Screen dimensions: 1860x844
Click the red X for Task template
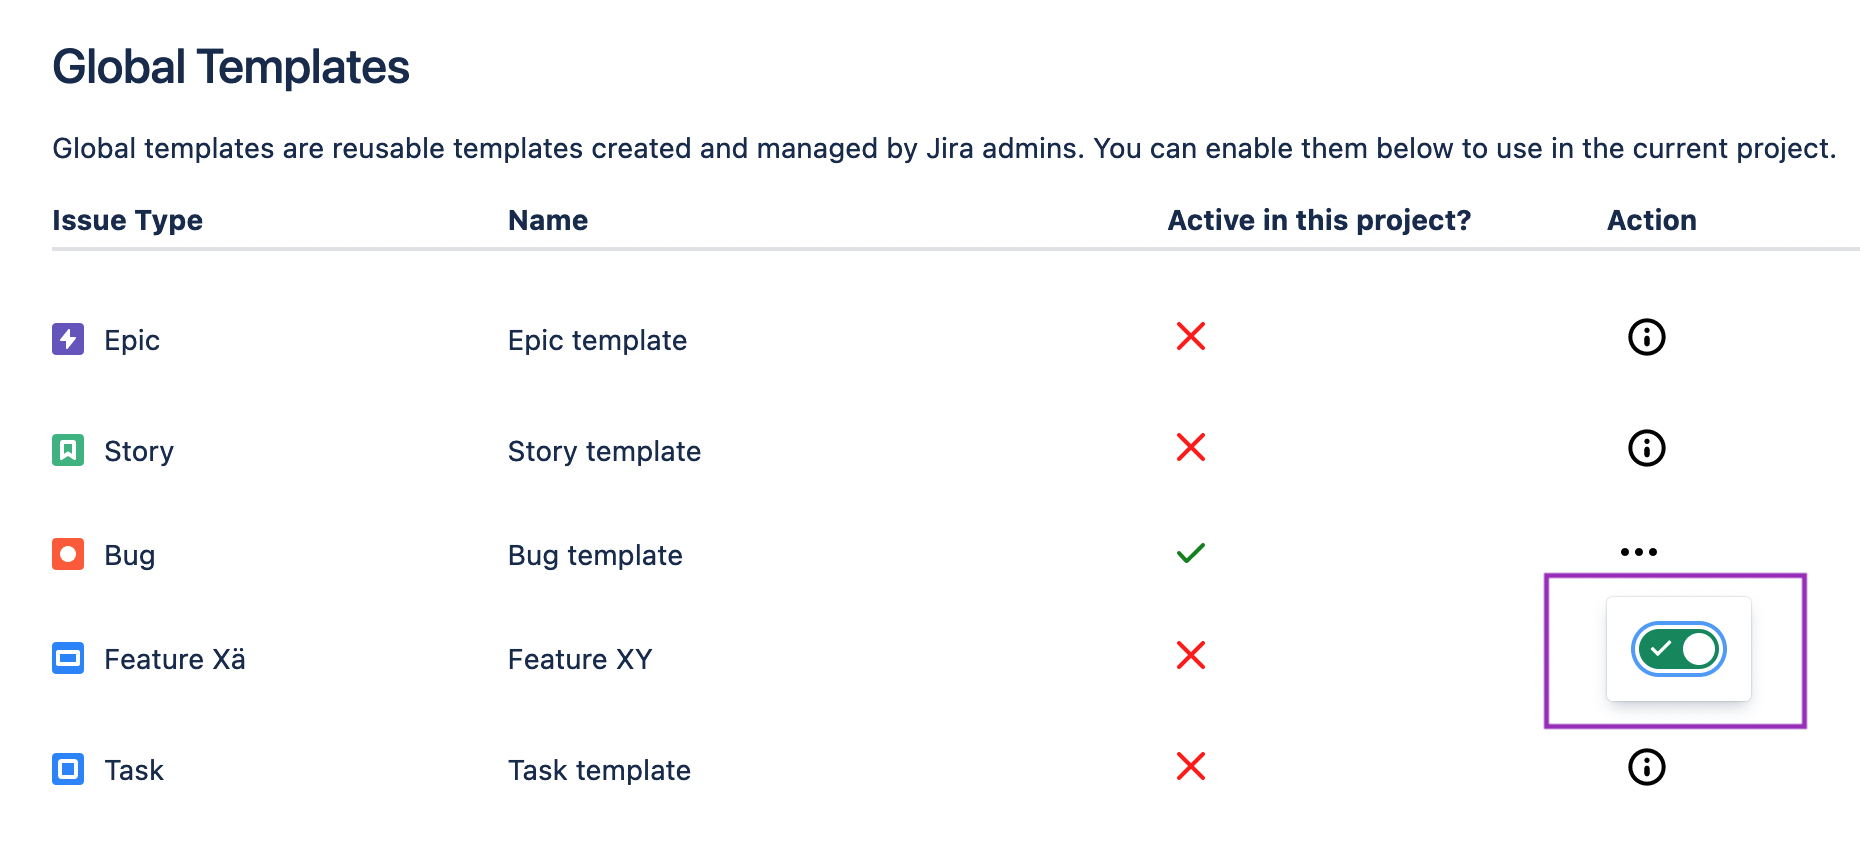click(x=1192, y=767)
